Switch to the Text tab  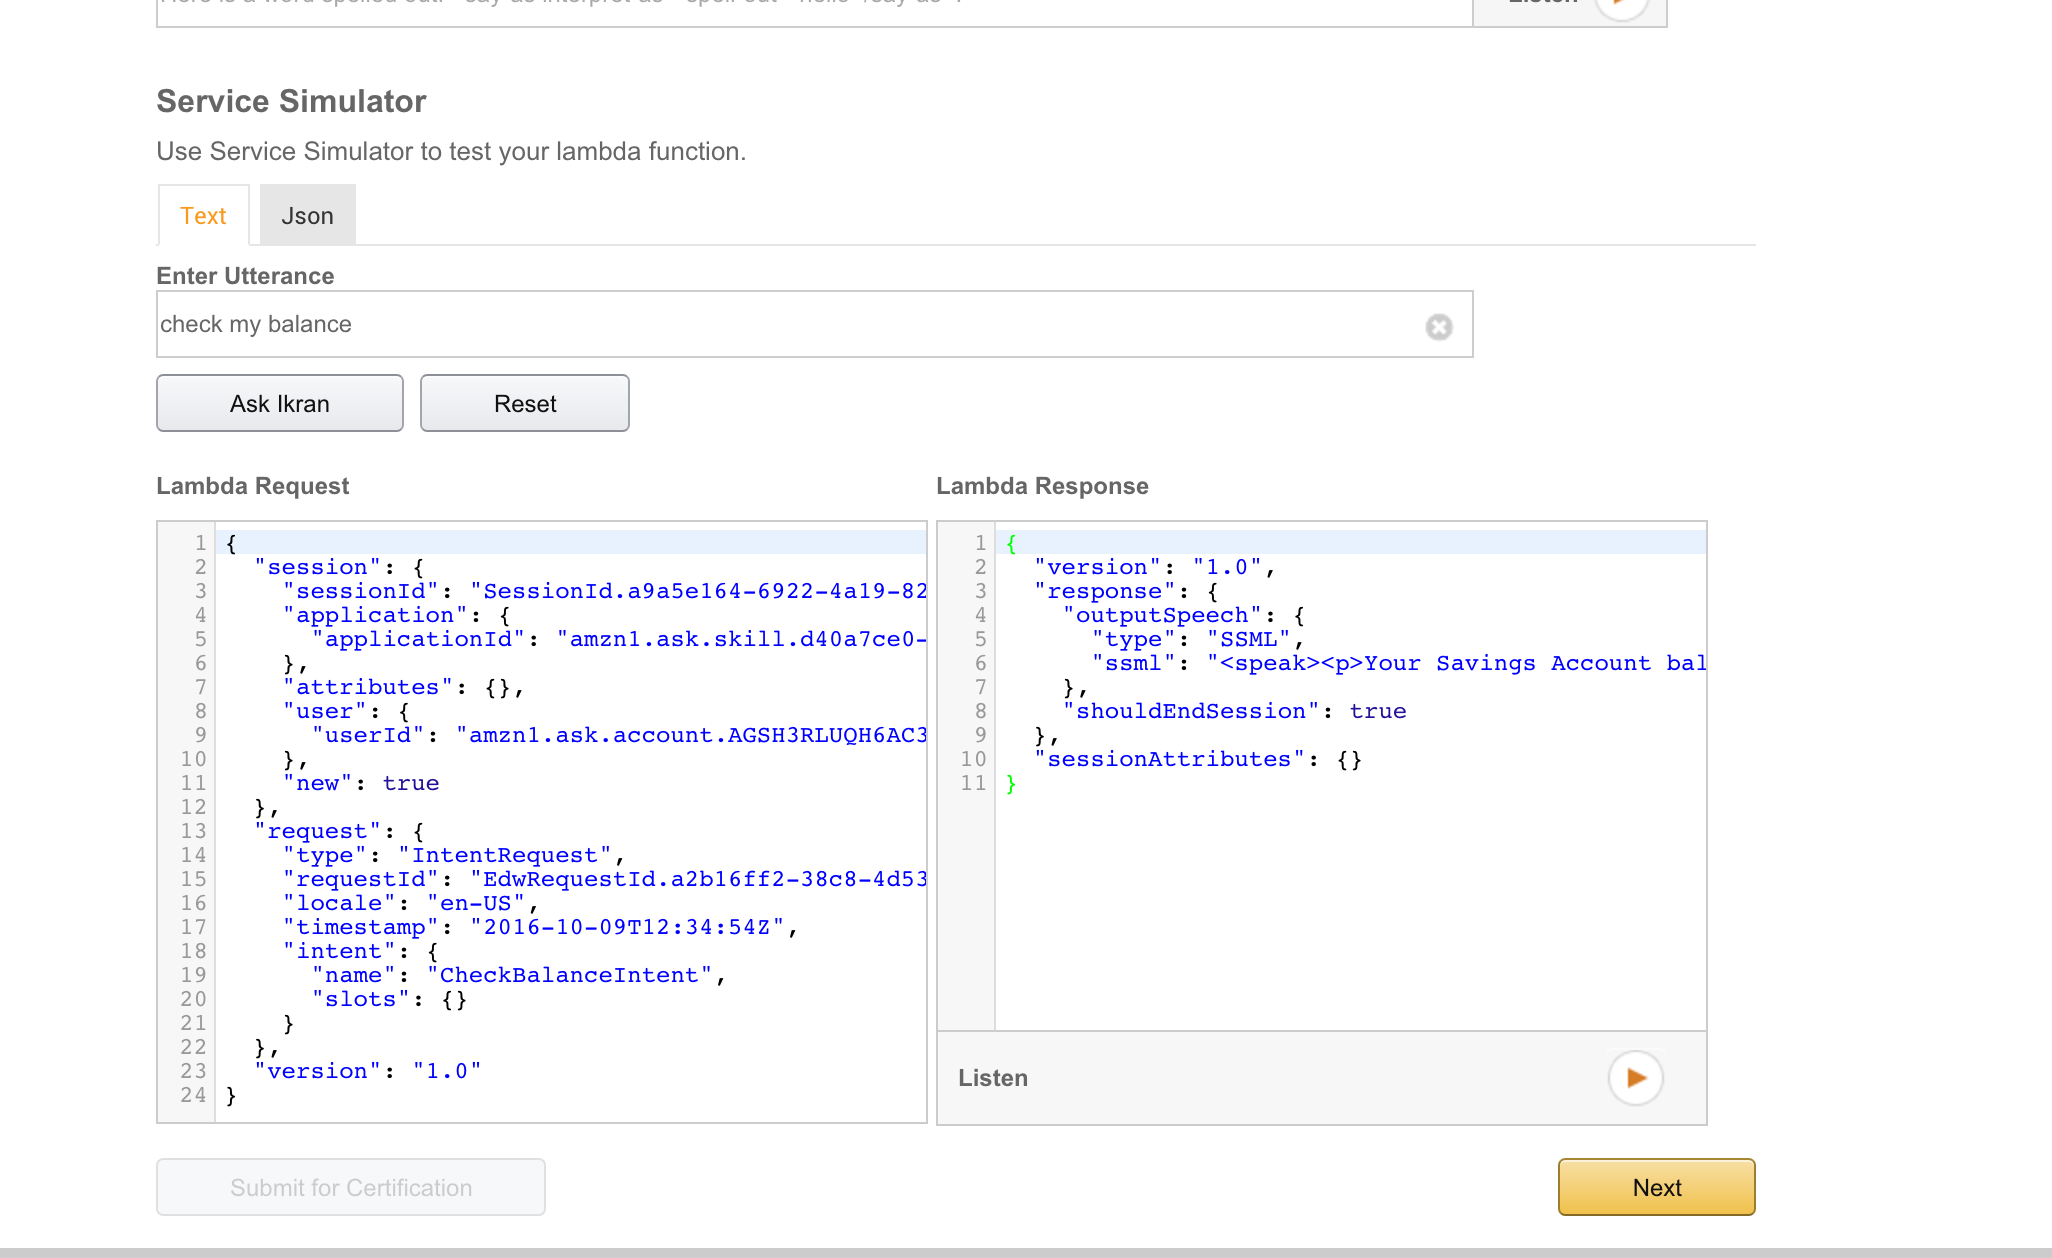pos(203,216)
